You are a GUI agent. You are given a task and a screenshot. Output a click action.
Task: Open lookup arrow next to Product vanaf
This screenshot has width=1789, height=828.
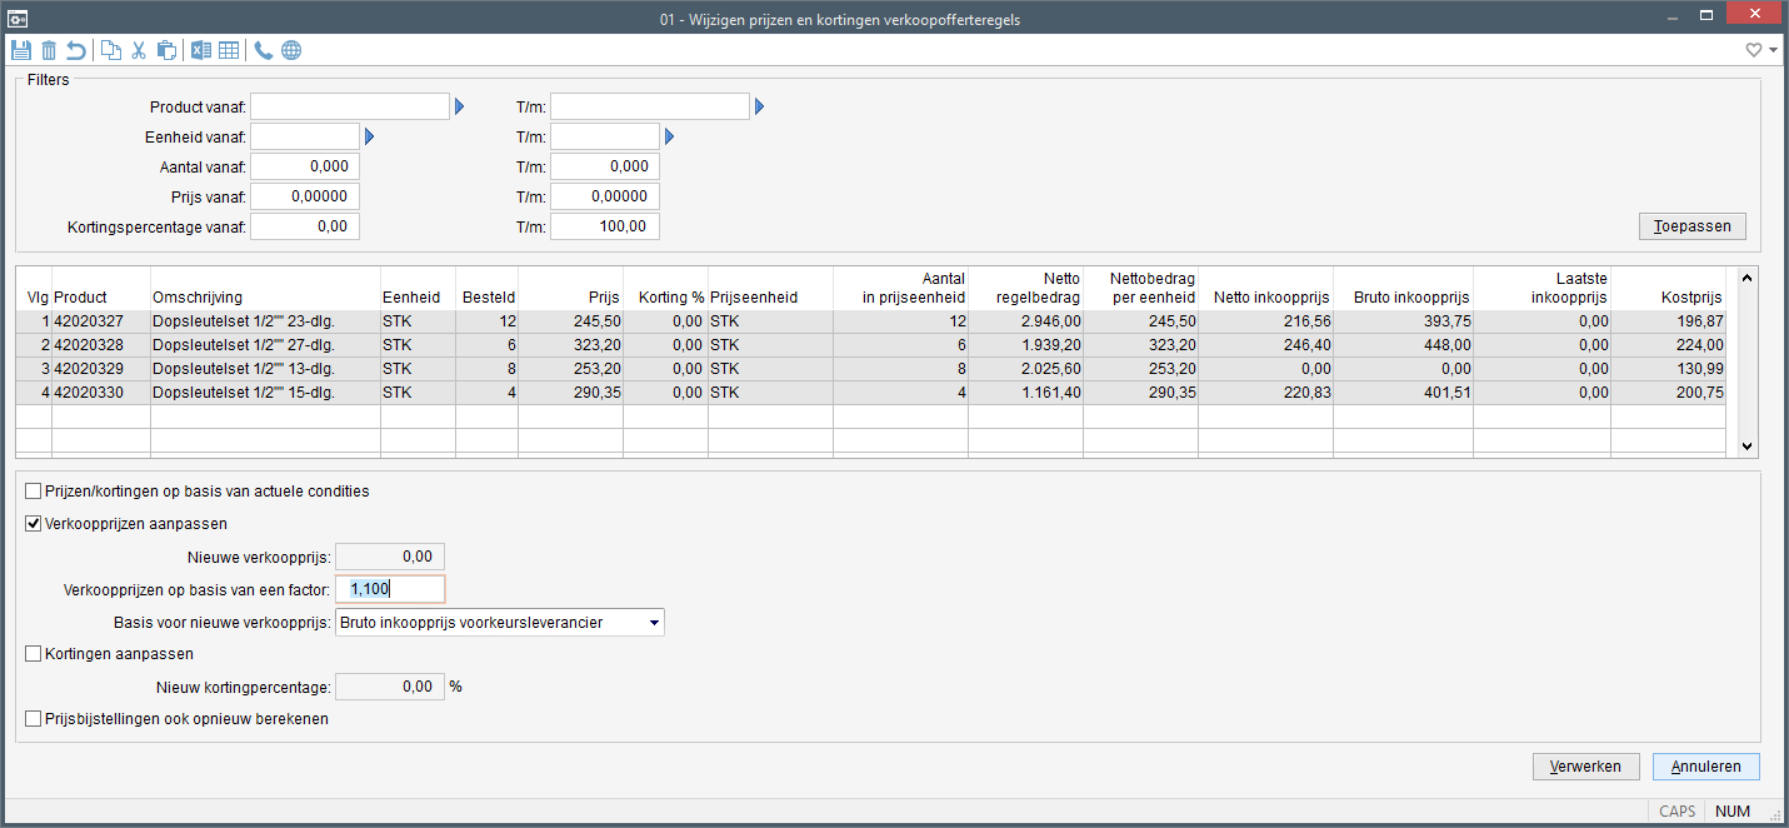(x=459, y=107)
